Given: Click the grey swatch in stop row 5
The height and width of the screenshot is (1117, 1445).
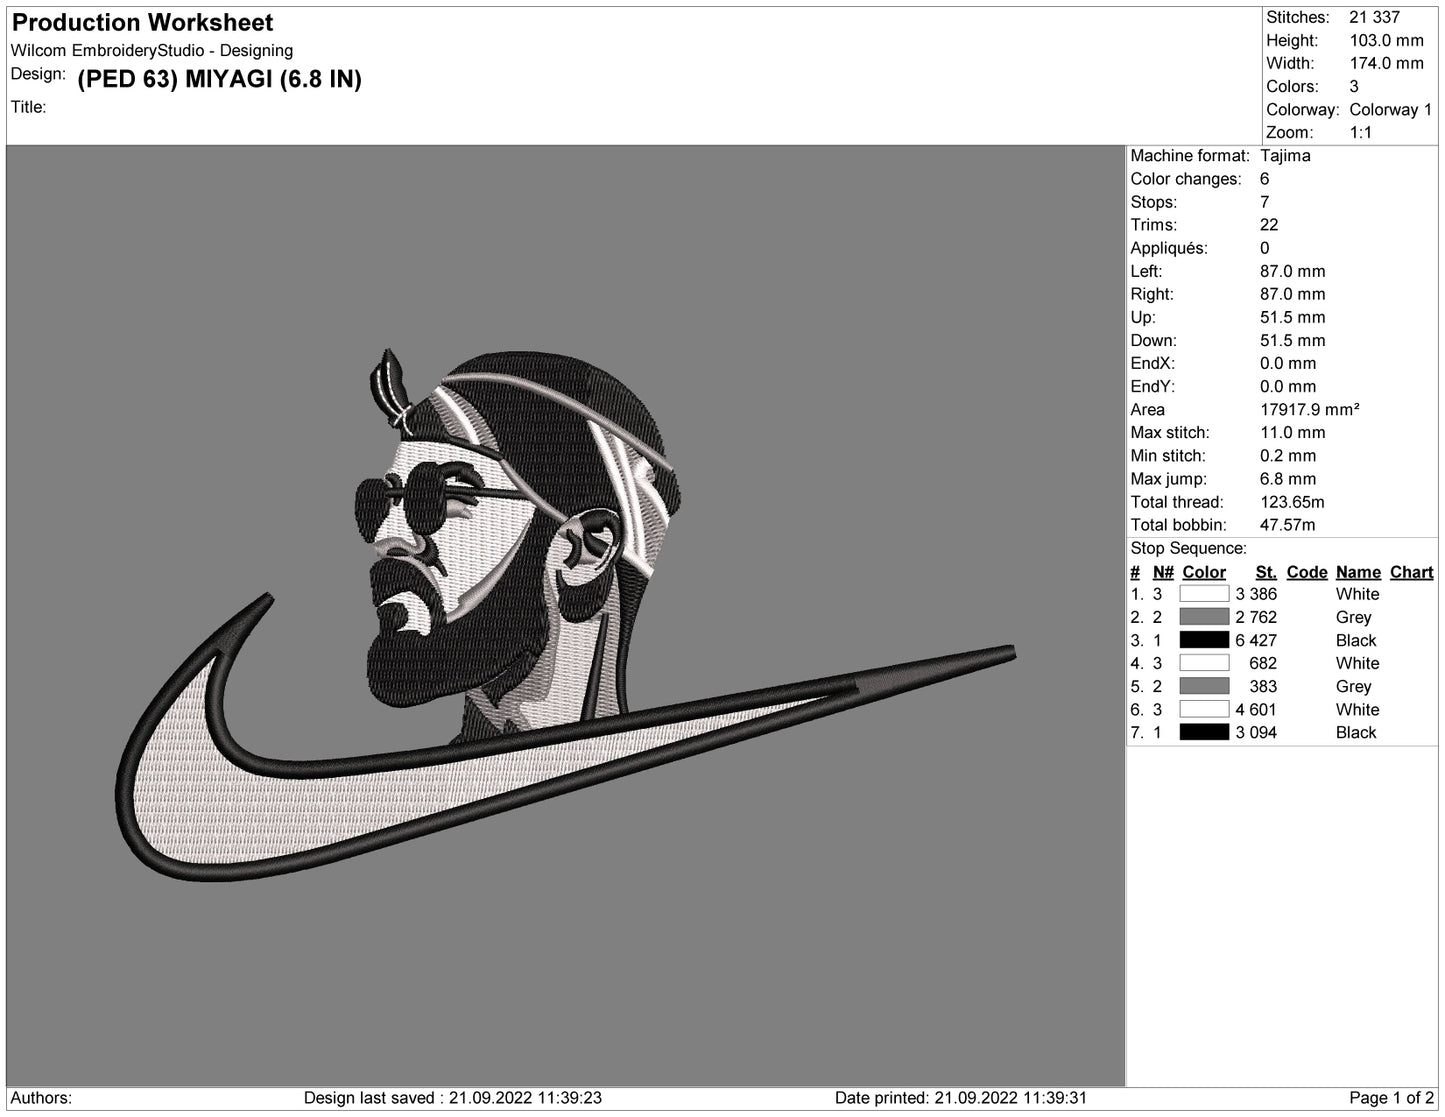Looking at the screenshot, I should [x=1204, y=686].
